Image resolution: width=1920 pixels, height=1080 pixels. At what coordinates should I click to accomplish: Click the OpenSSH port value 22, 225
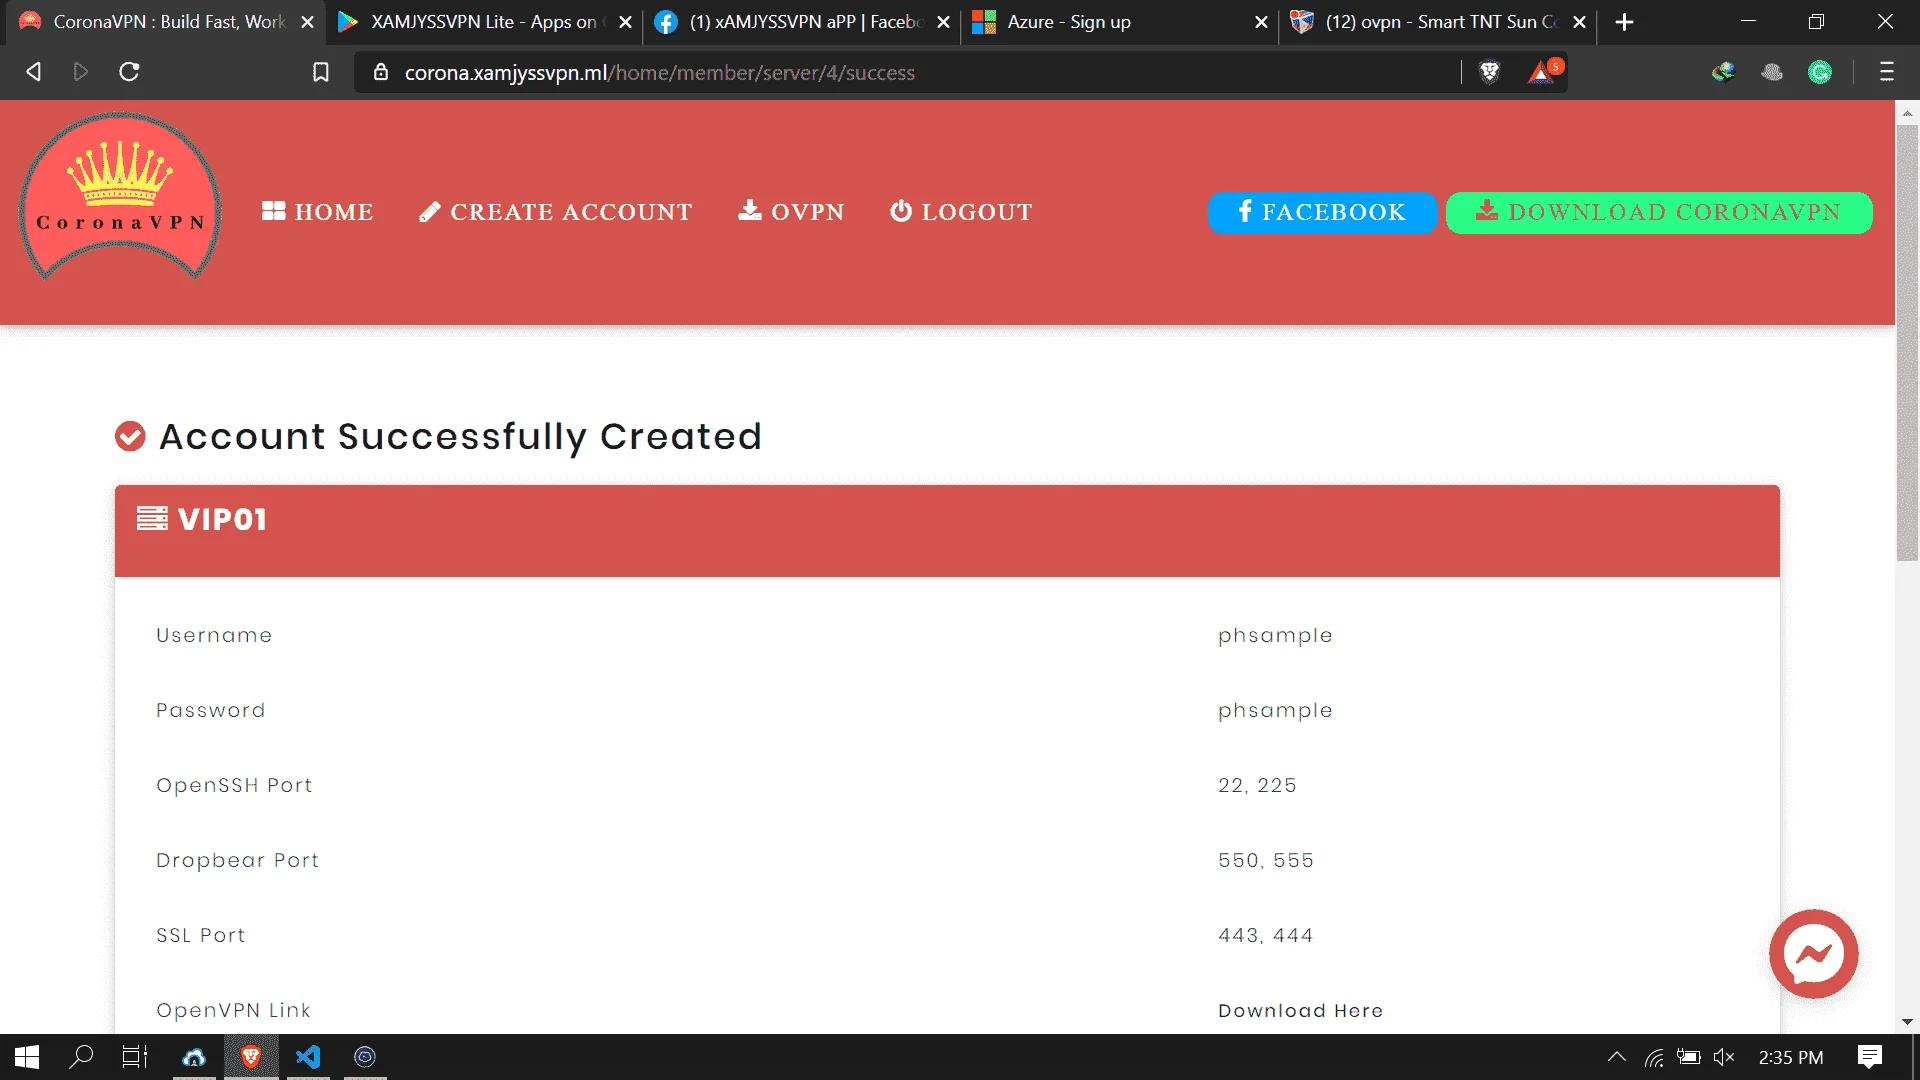1257,786
